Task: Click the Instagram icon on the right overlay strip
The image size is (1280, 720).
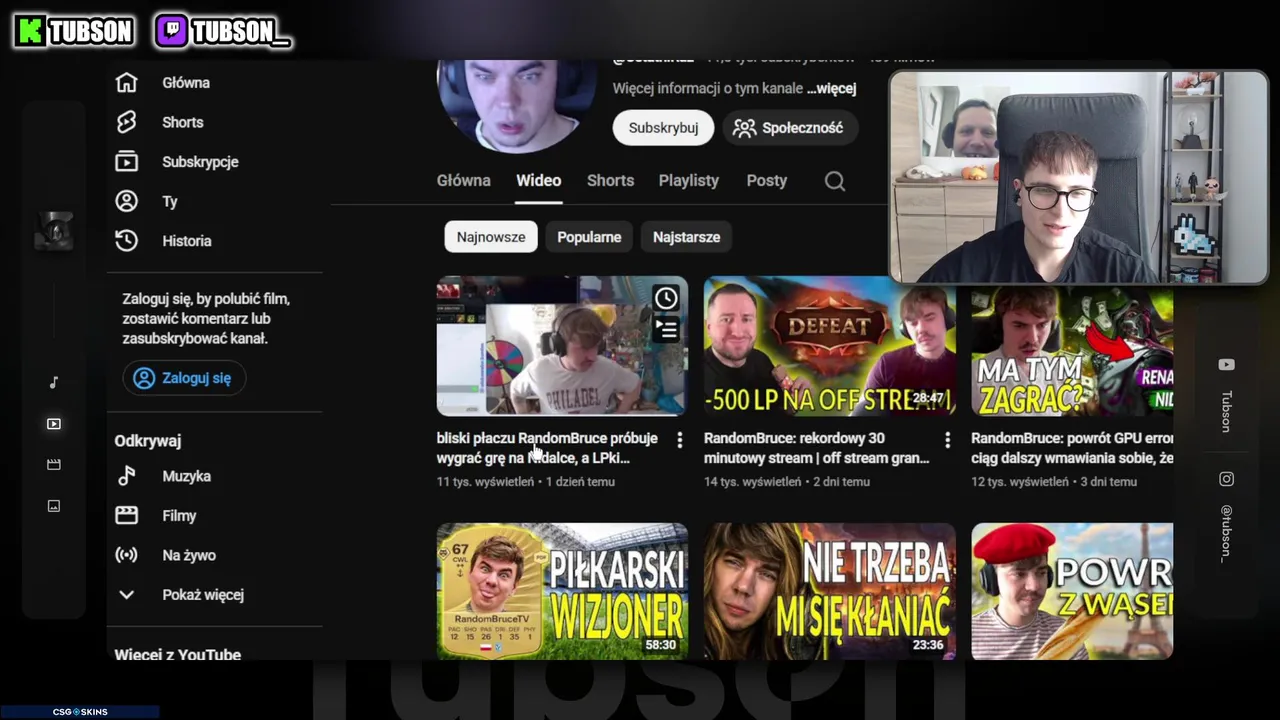Action: 1226,479
